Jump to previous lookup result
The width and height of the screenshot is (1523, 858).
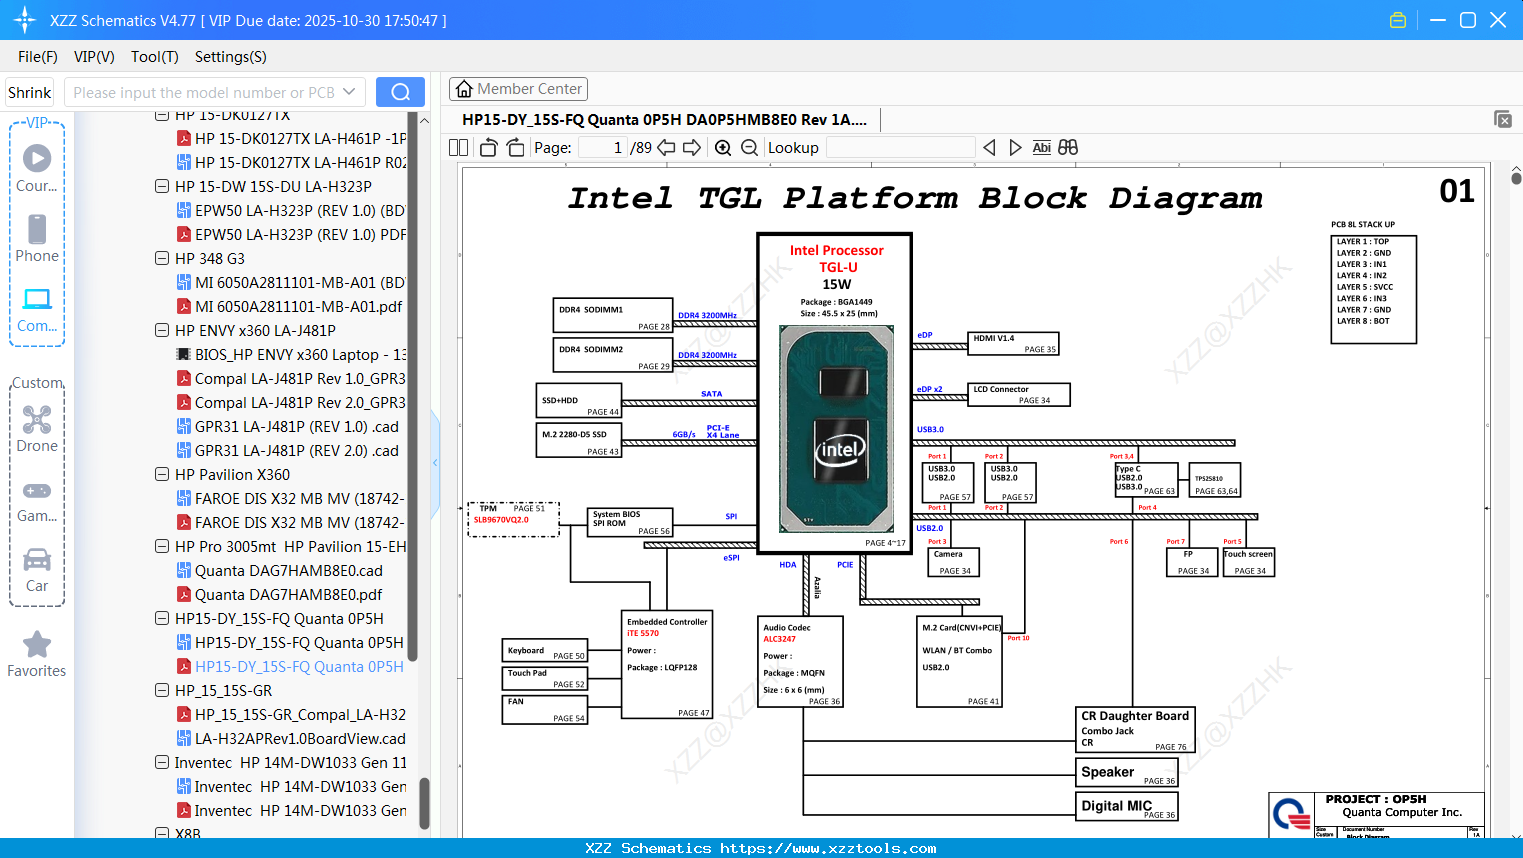(989, 148)
